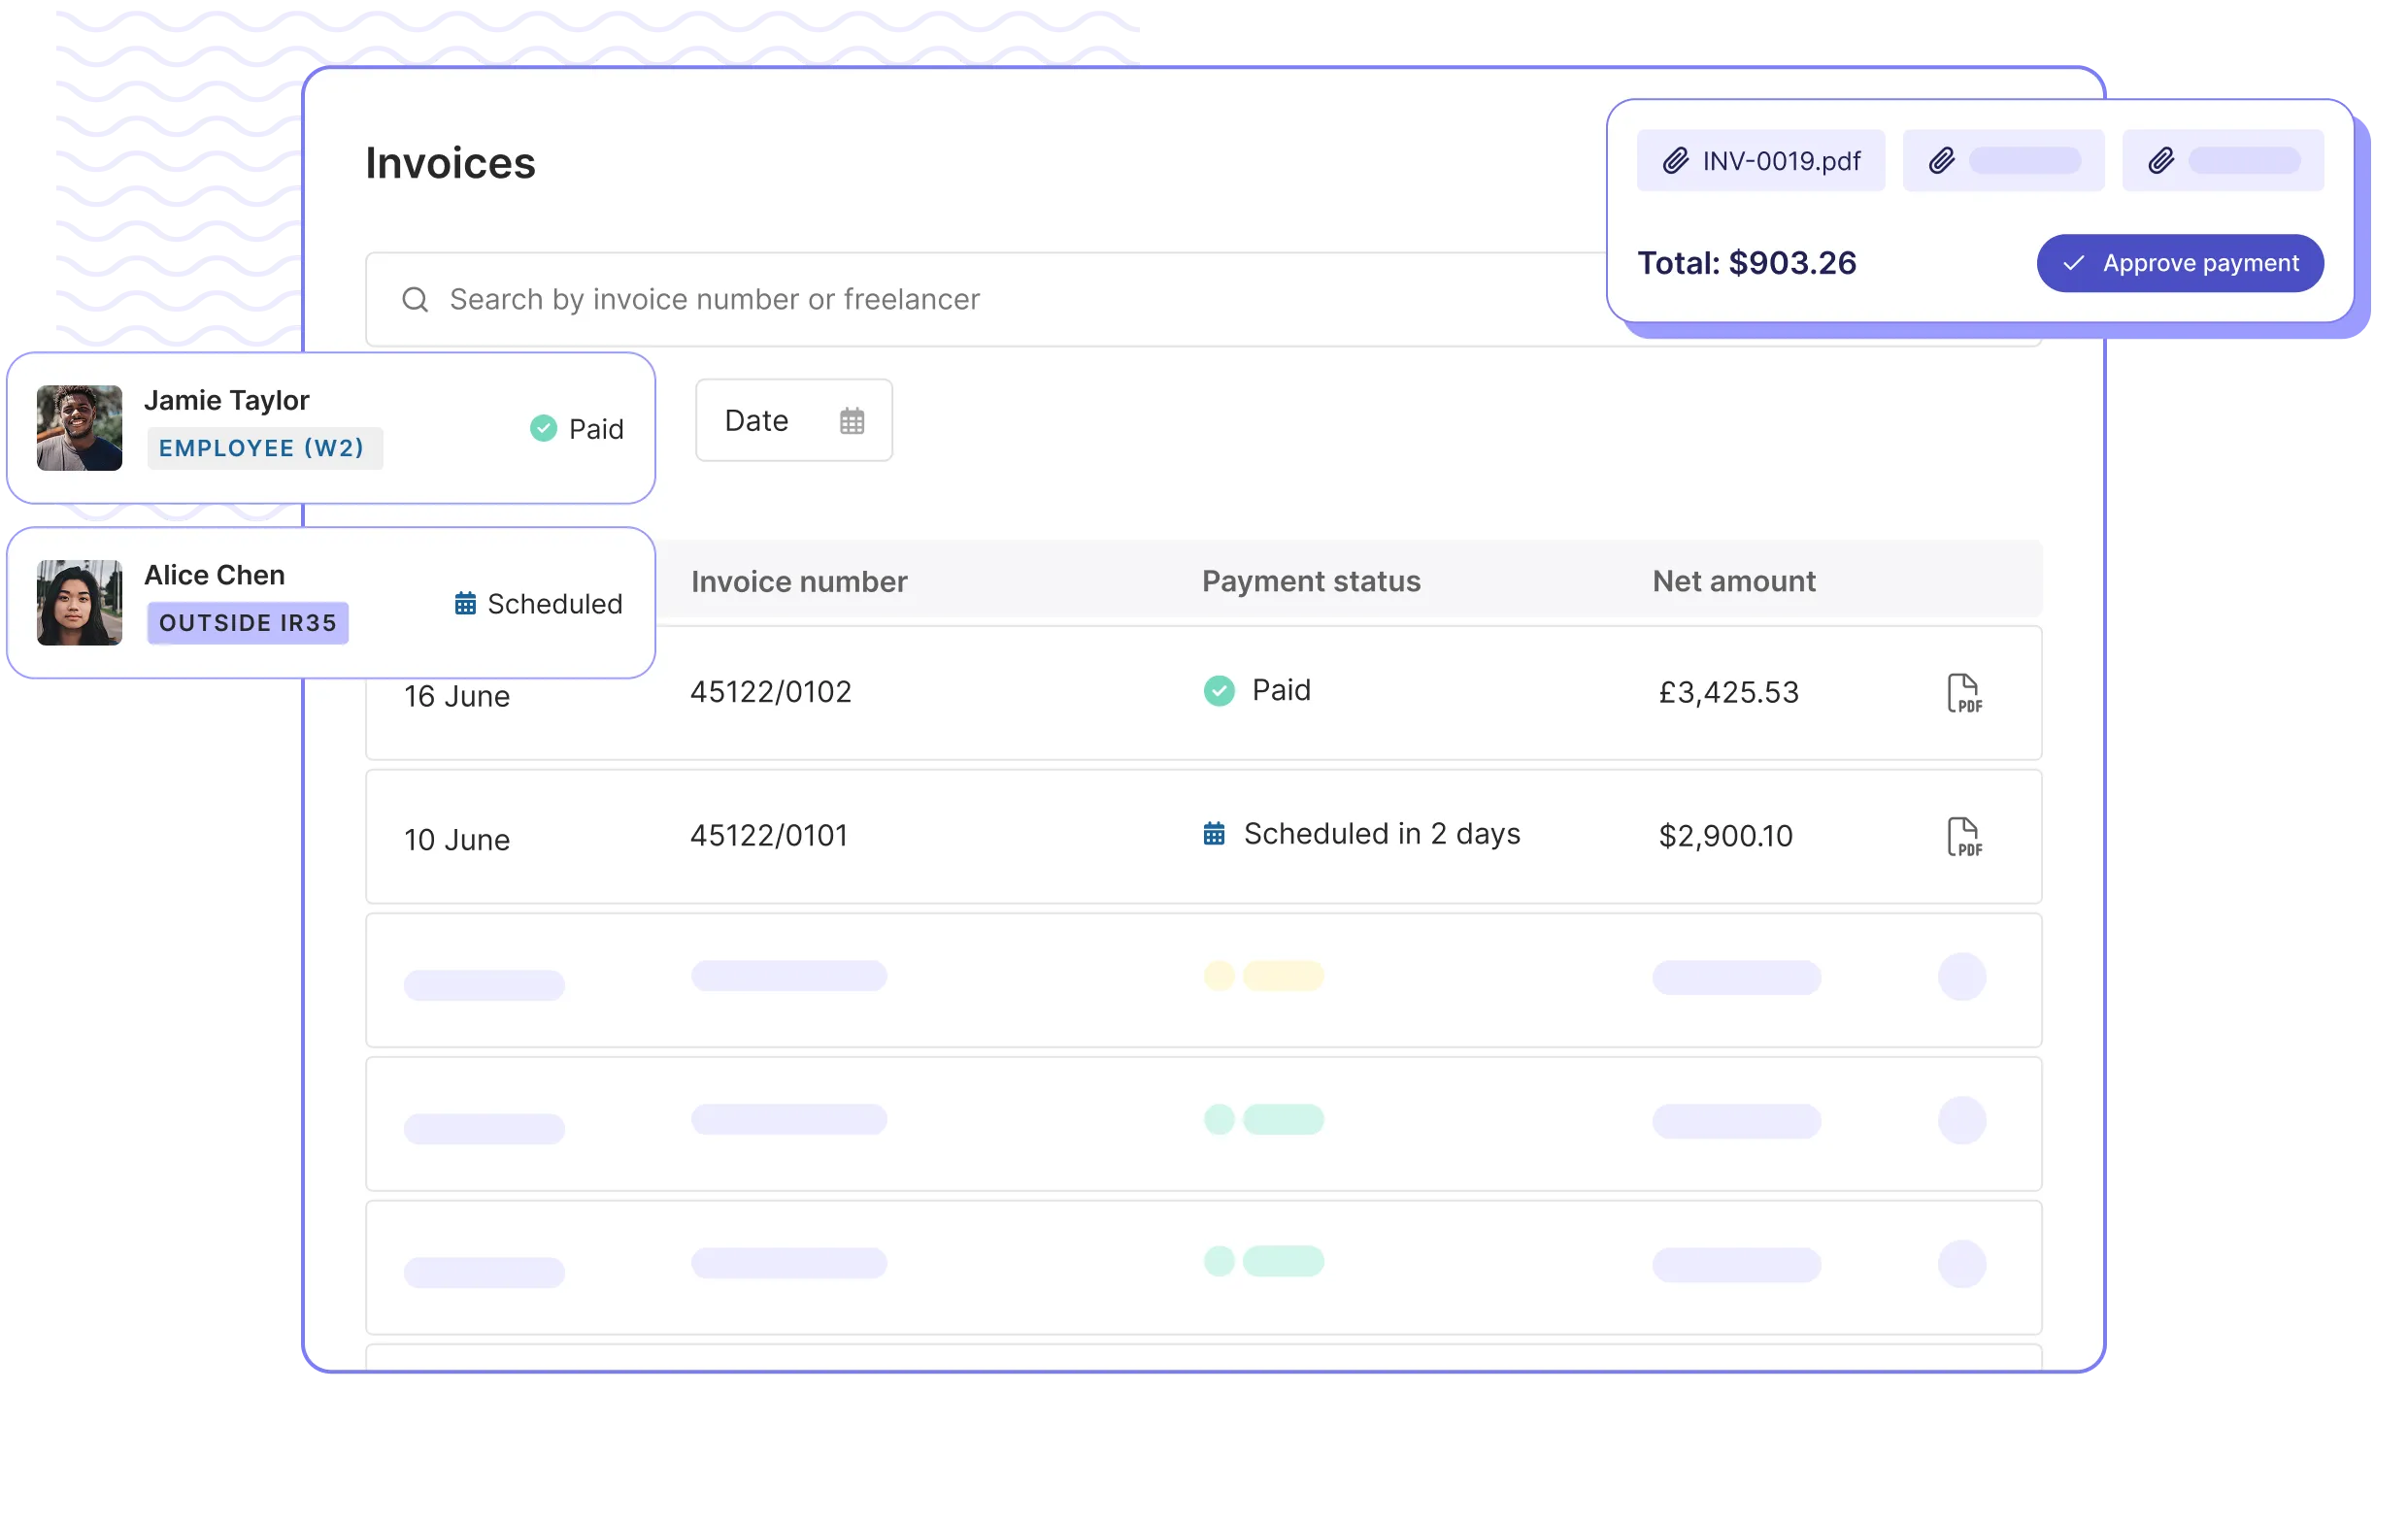Open the INV-0019.pdf attachment
The image size is (2408, 1524).
point(1780,161)
